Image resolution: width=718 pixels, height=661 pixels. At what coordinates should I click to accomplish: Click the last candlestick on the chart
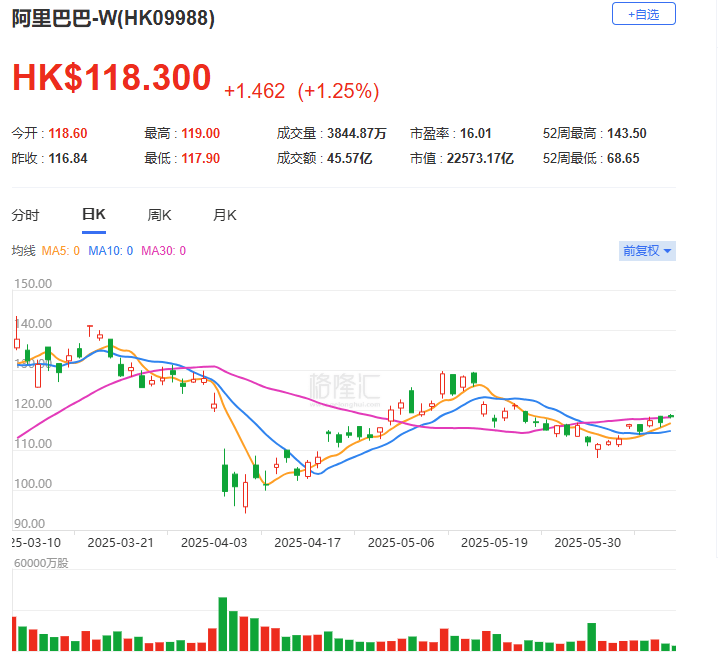tap(671, 416)
